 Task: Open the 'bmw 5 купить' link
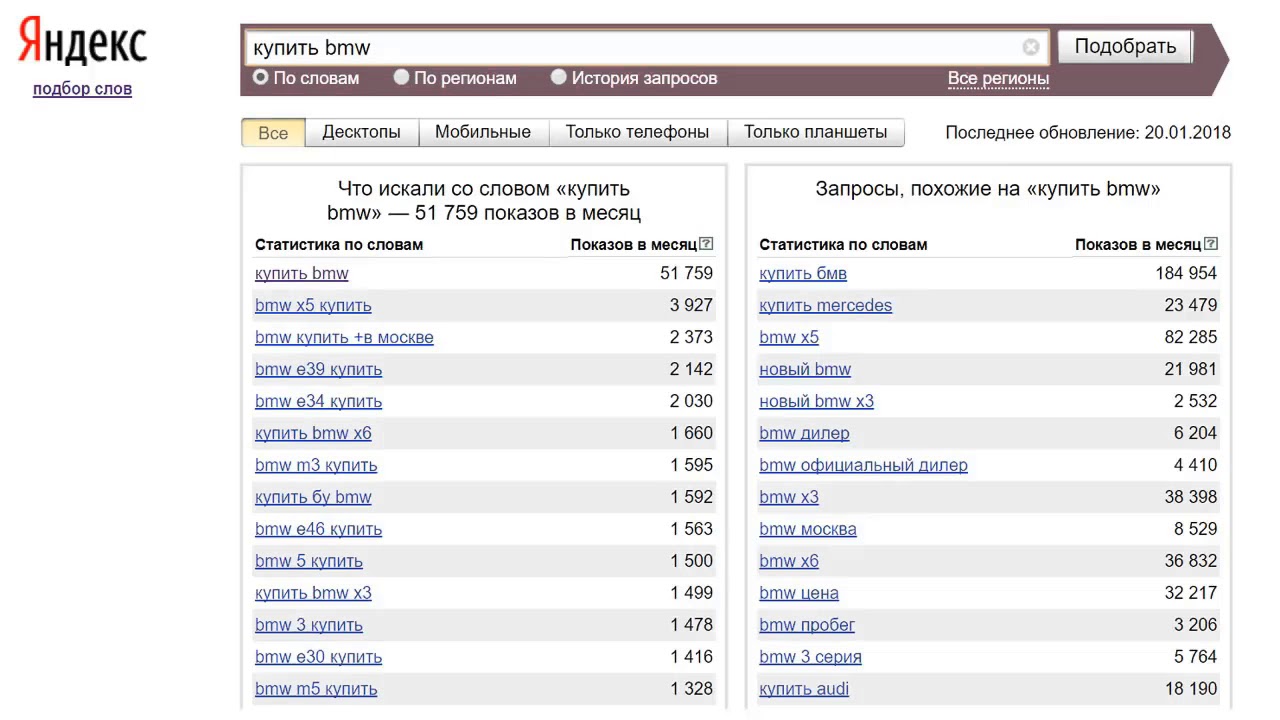[309, 561]
